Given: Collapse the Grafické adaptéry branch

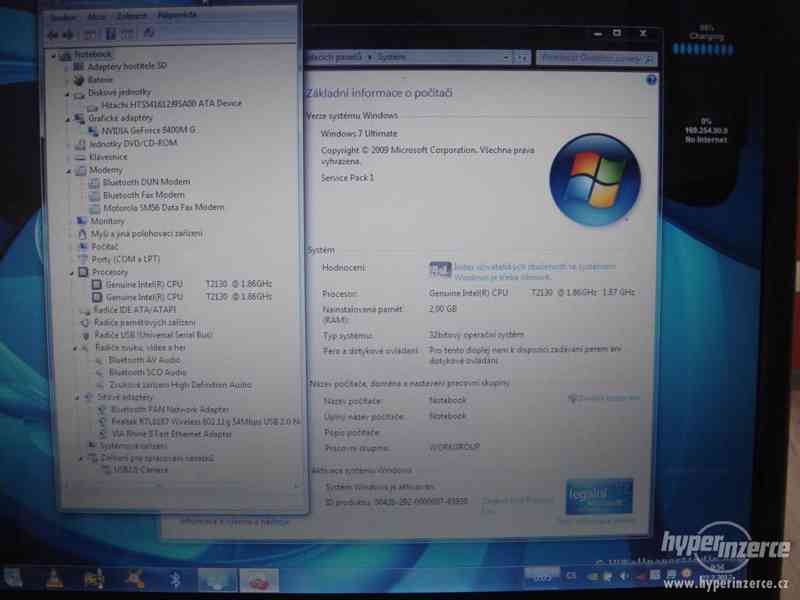Looking at the screenshot, I should pos(67,119).
